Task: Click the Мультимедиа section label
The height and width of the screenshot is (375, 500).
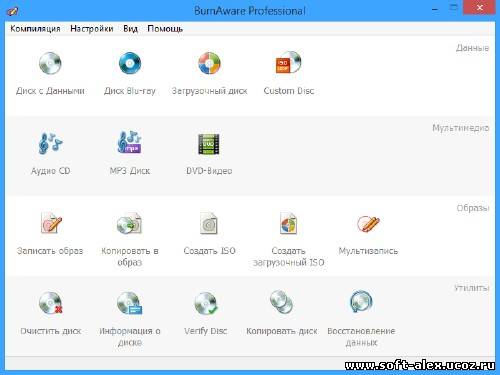Action: [x=461, y=128]
